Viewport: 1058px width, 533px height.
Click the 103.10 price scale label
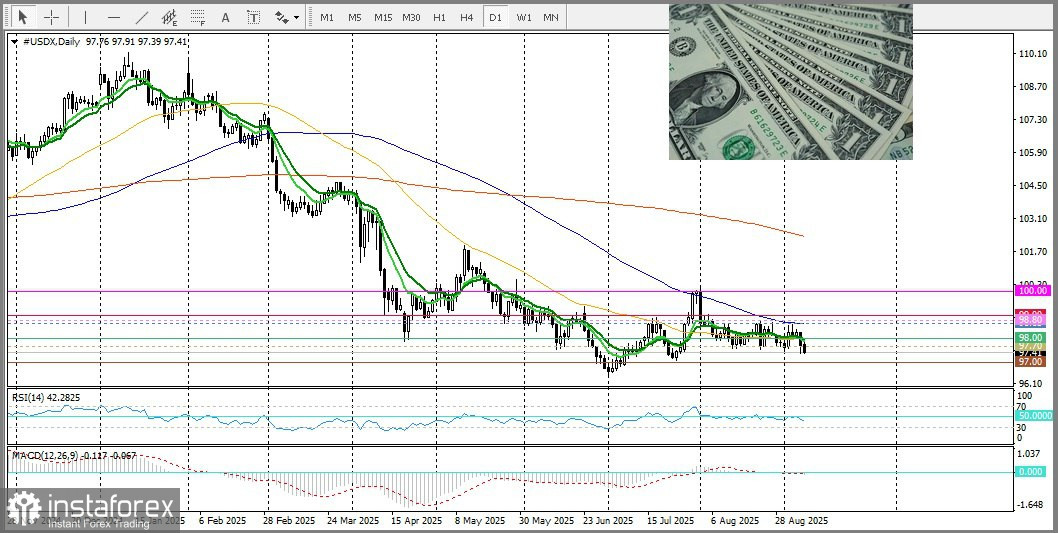pyautogui.click(x=1033, y=219)
